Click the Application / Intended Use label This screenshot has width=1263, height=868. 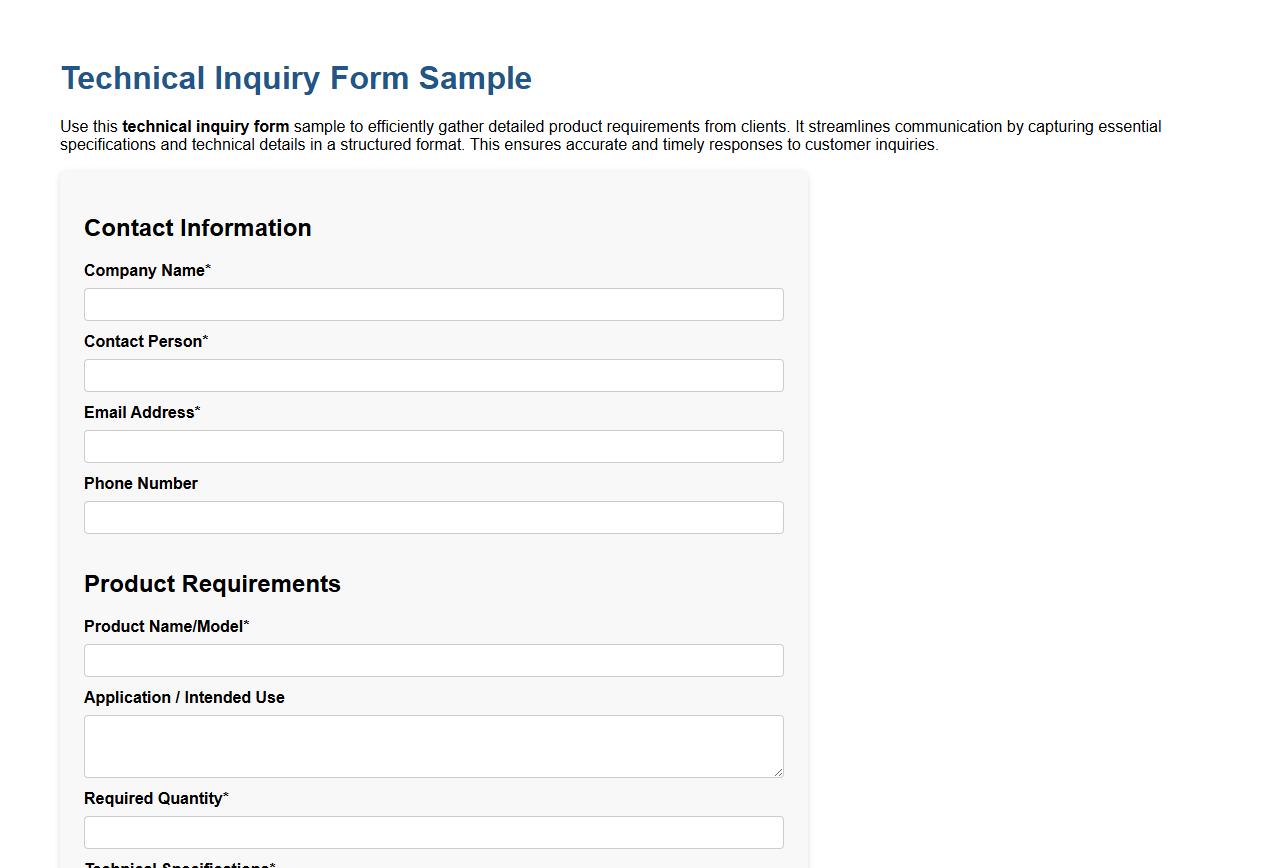(x=184, y=697)
